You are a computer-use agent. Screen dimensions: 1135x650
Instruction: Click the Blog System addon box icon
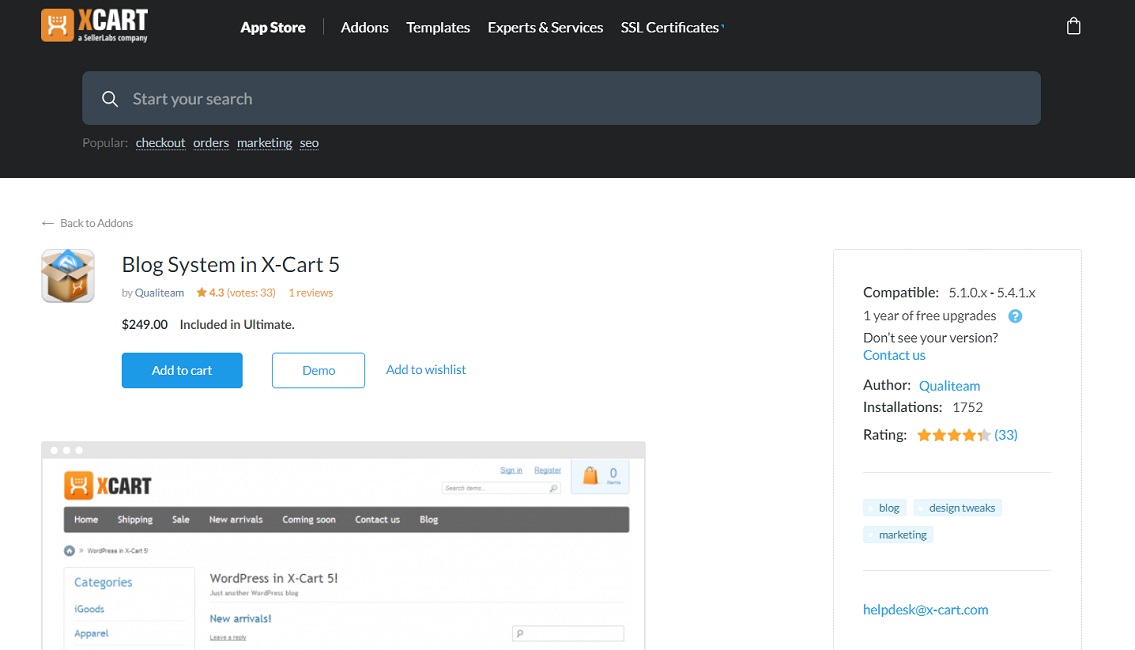pyautogui.click(x=67, y=275)
